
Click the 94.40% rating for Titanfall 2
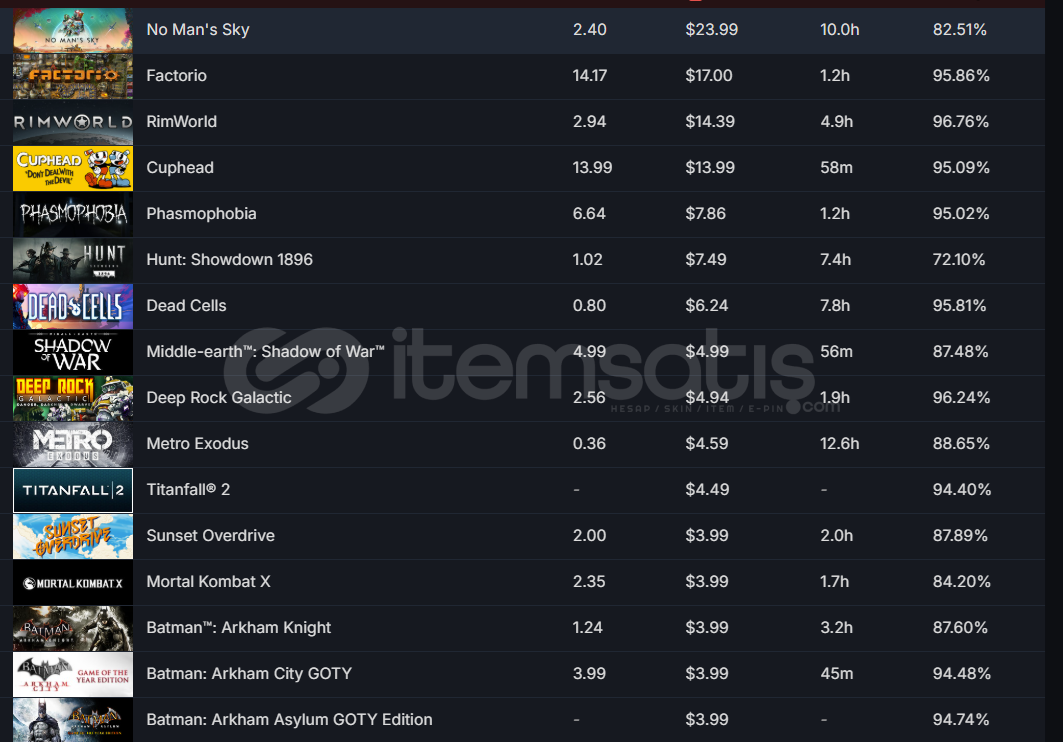click(962, 490)
